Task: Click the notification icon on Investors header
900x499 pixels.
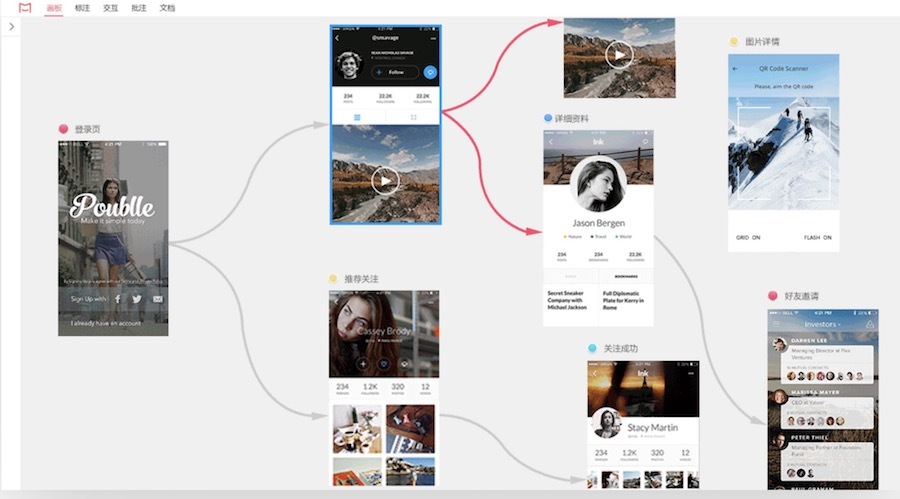Action: 870,324
